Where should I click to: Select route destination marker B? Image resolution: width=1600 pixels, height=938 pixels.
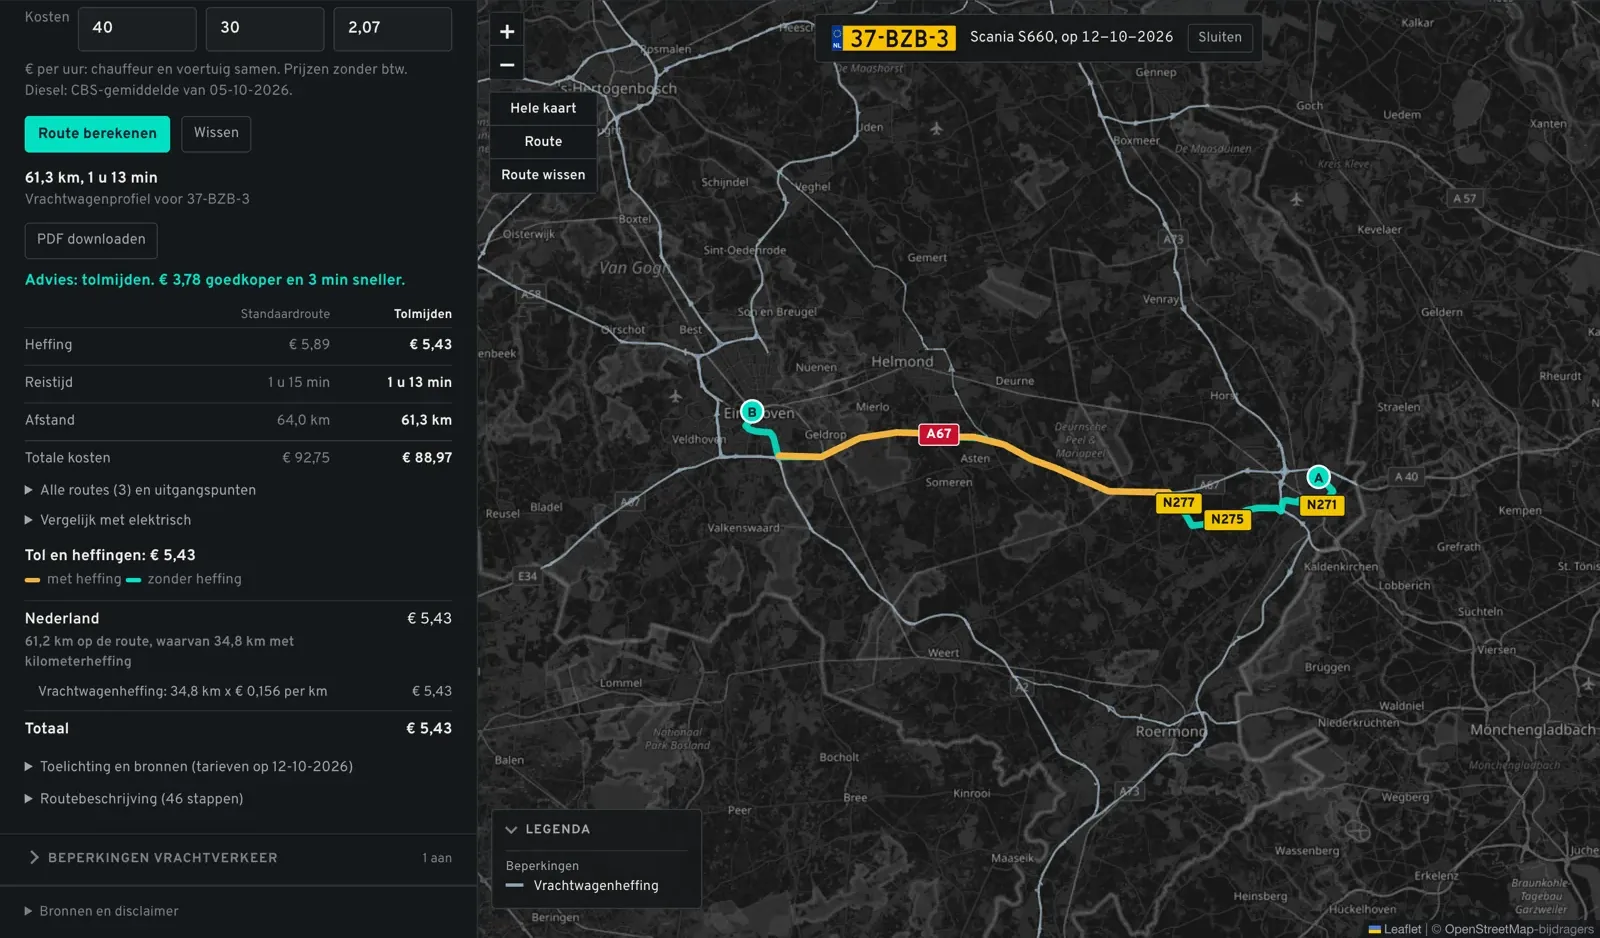[x=752, y=411]
